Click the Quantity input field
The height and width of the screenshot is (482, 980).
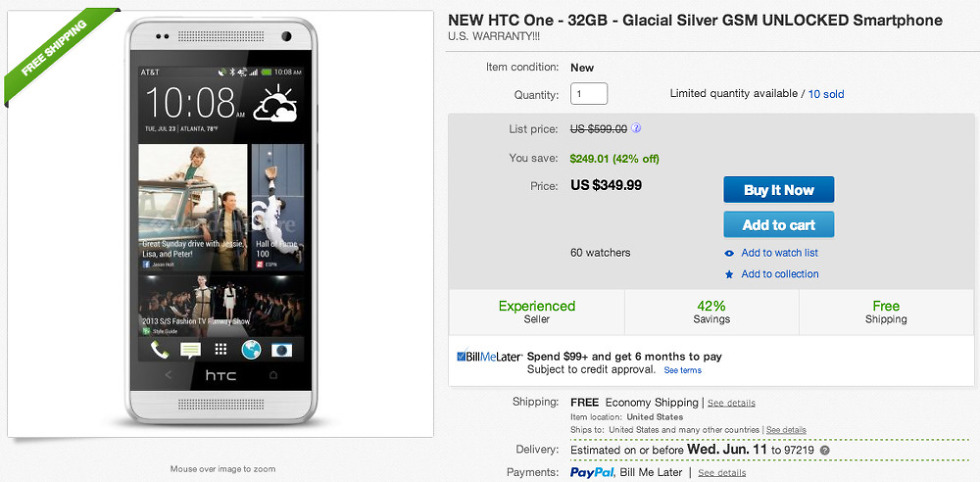tap(589, 94)
